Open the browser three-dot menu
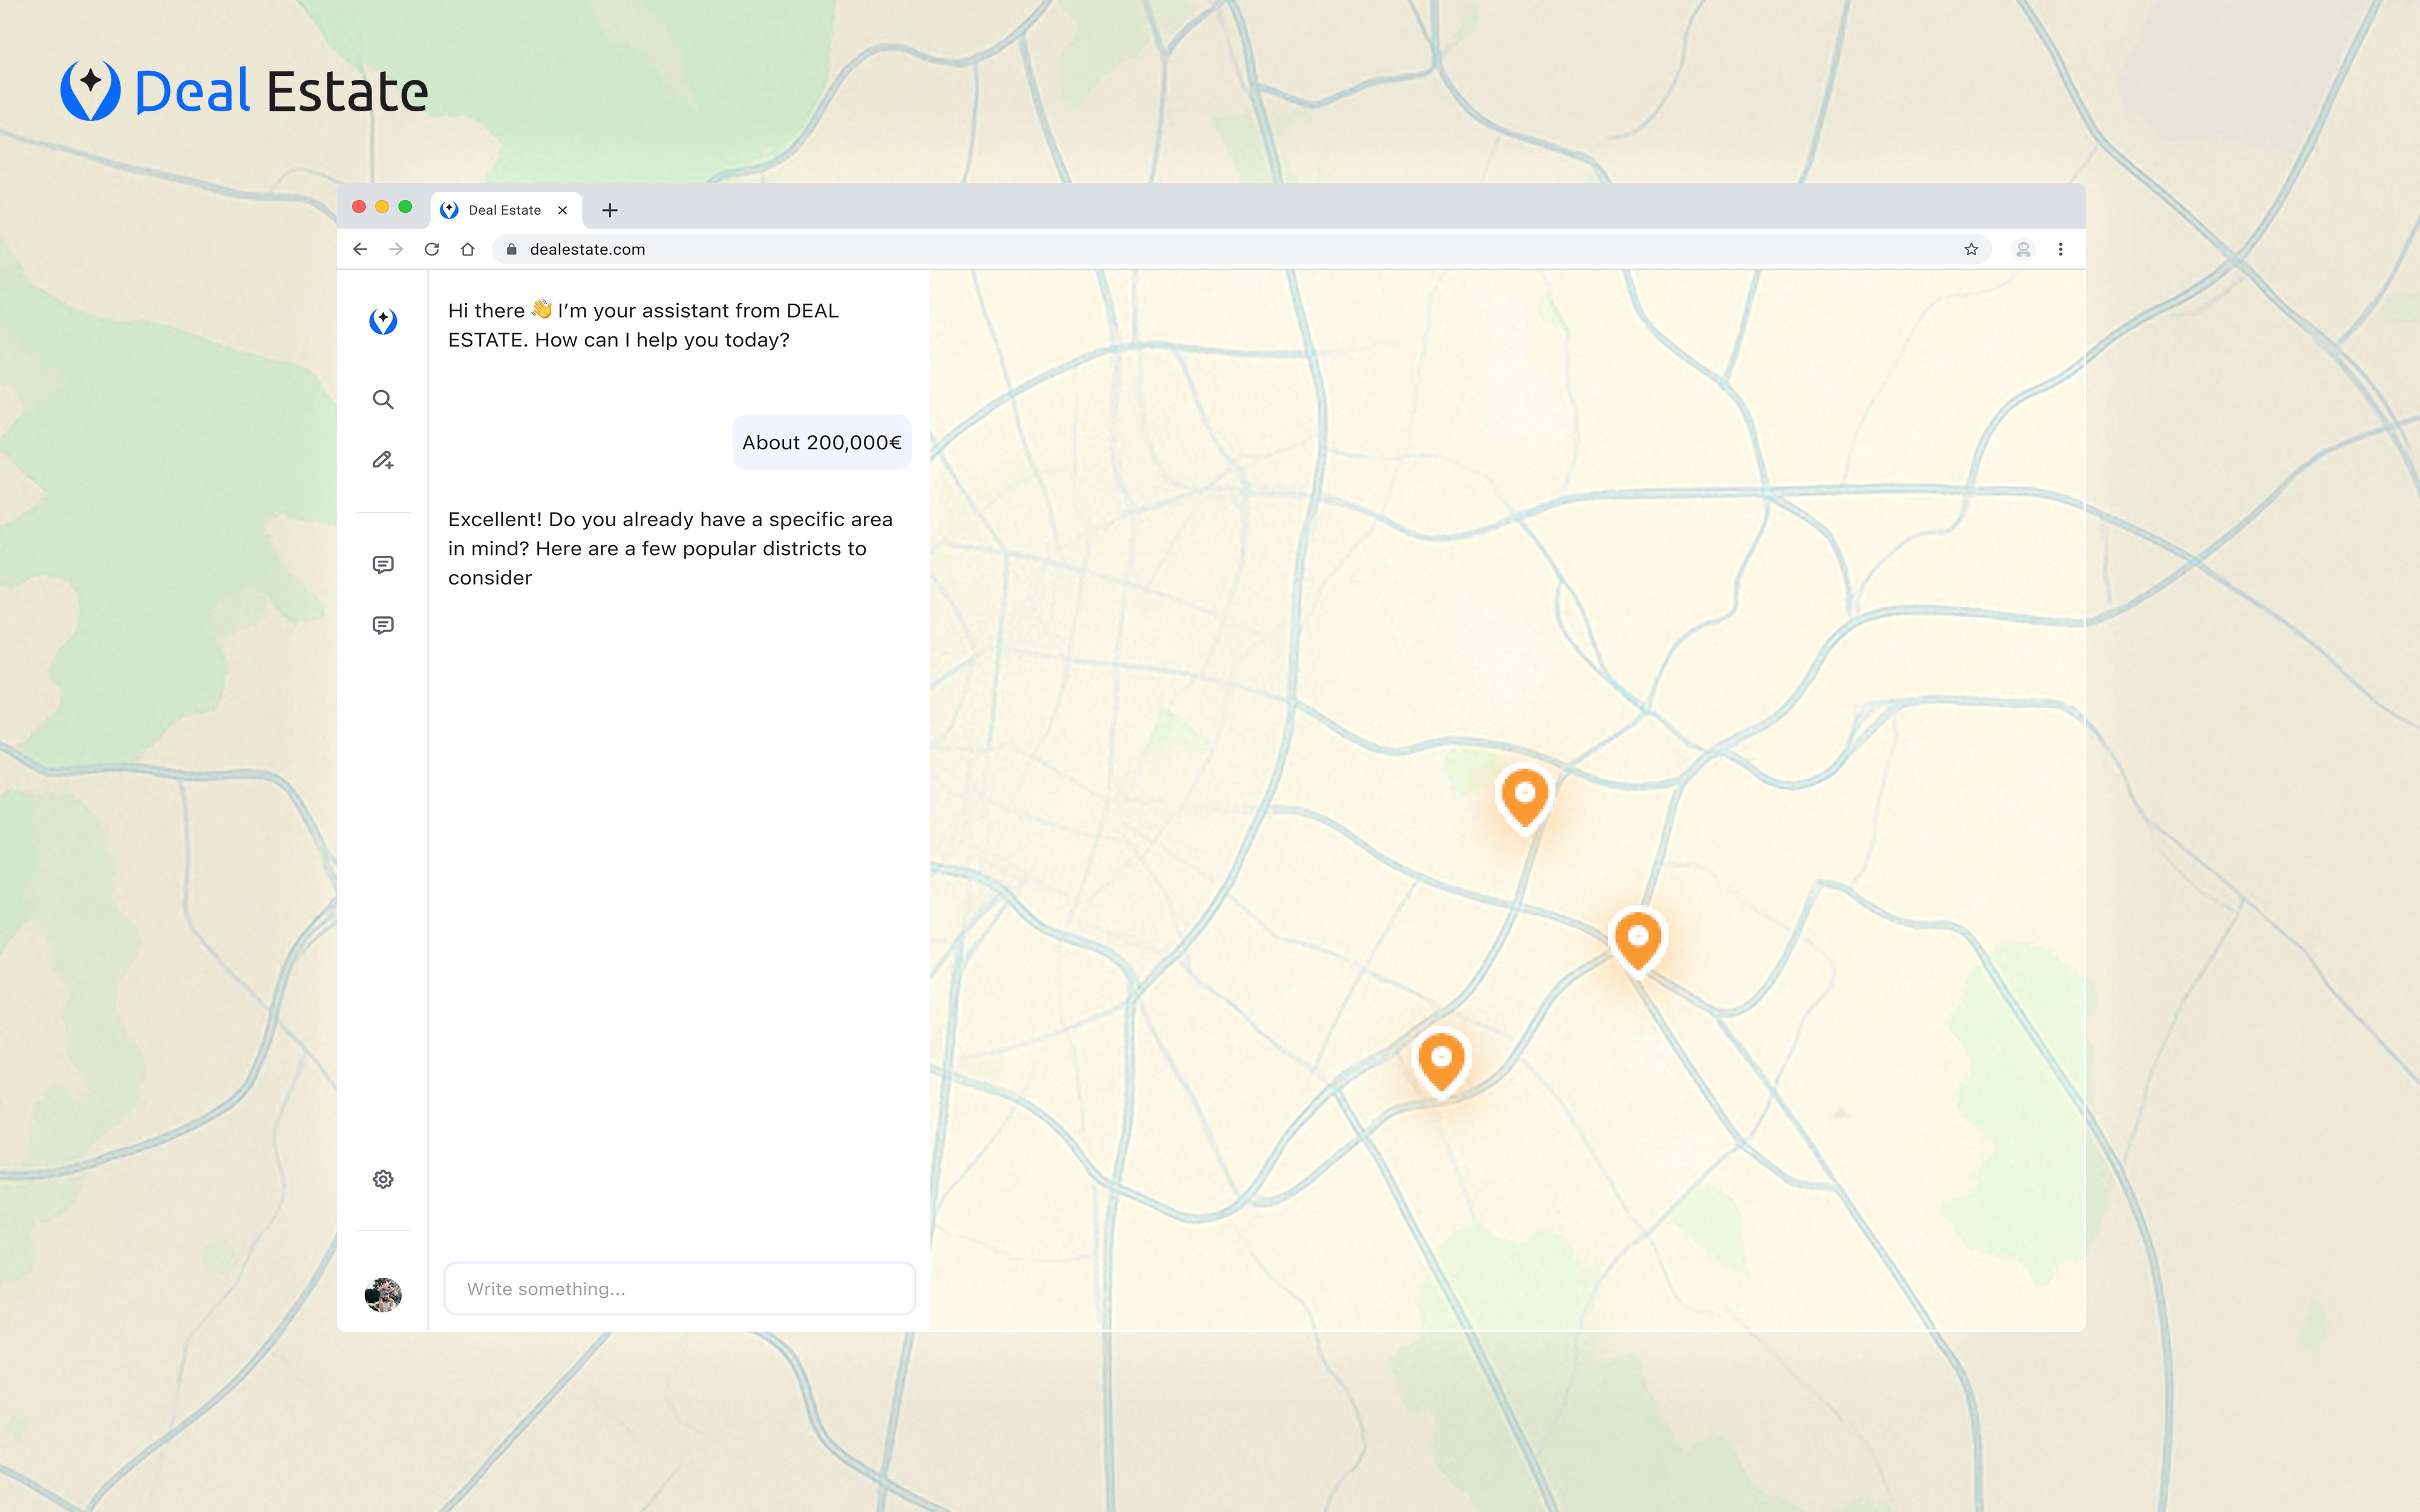Image resolution: width=2420 pixels, height=1512 pixels. [x=2060, y=249]
